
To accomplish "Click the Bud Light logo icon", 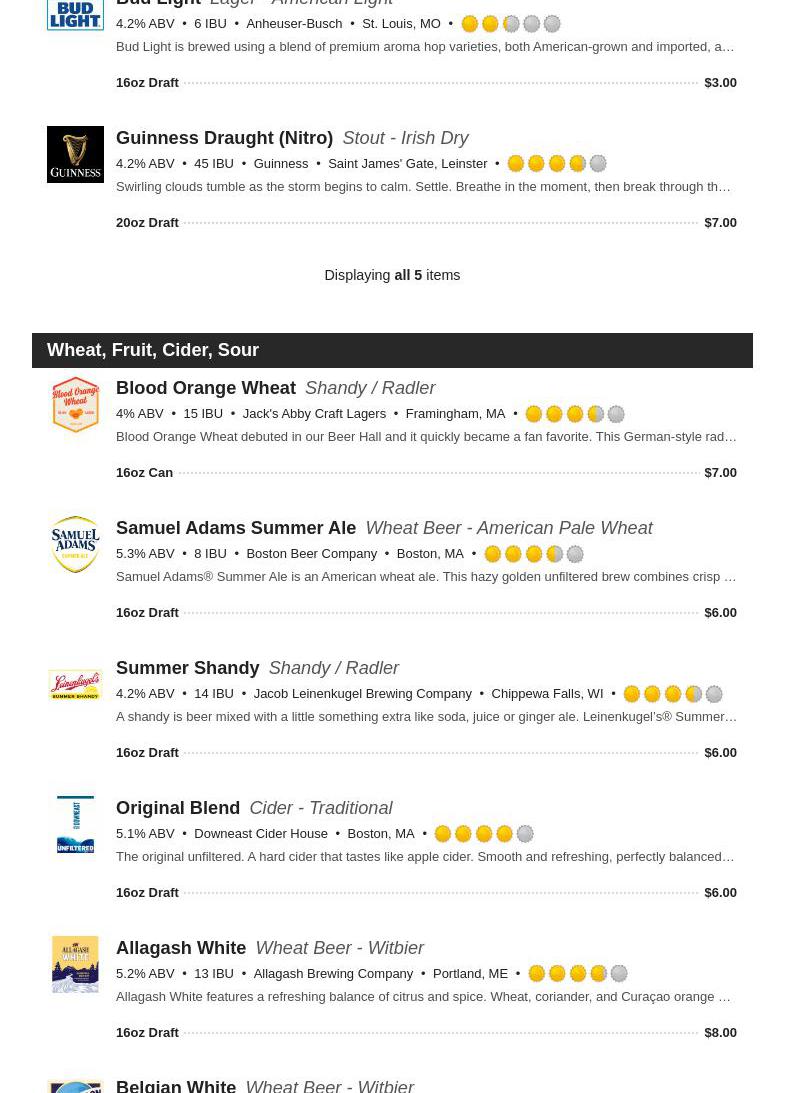I will coord(75,14).
